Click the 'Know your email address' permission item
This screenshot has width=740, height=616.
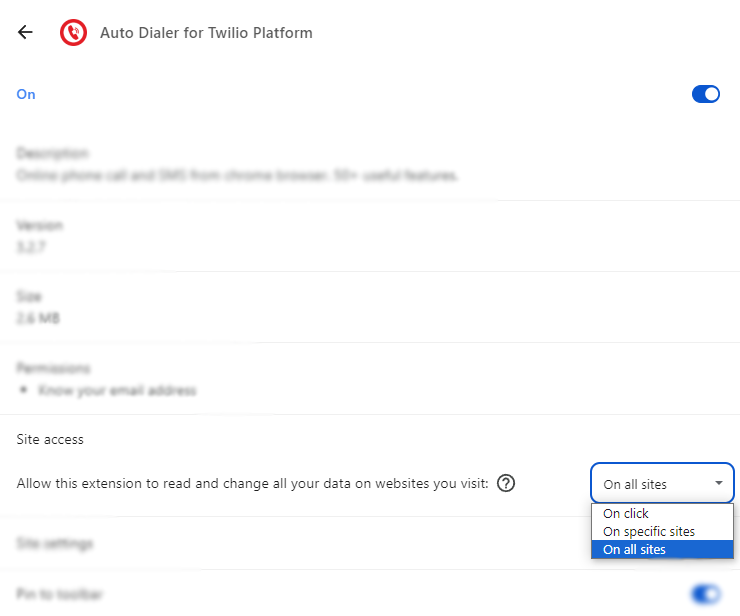pos(116,390)
